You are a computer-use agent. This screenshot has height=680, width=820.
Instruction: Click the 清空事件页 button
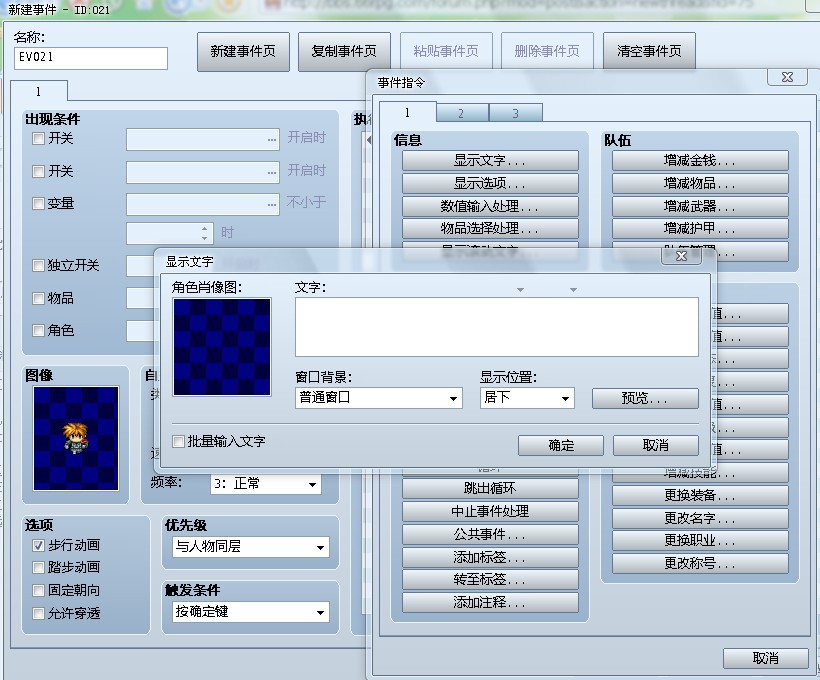coord(649,51)
